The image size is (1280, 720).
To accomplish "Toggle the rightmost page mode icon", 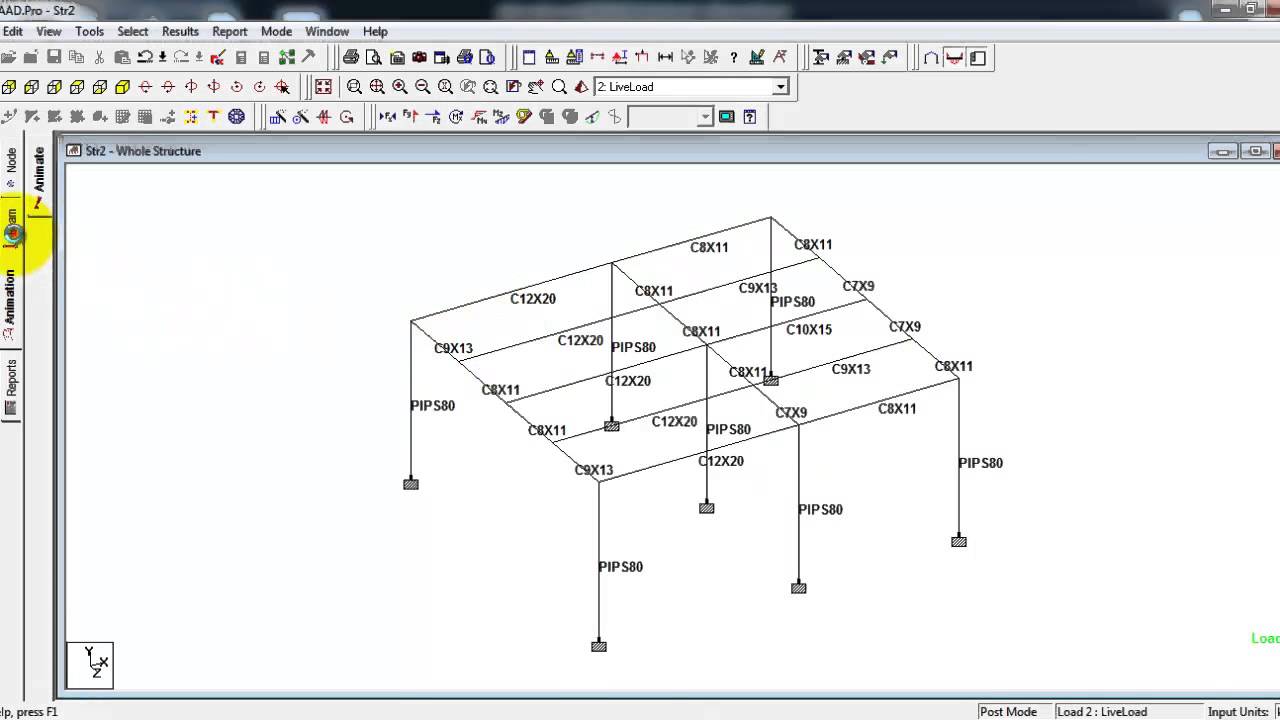I will [977, 57].
